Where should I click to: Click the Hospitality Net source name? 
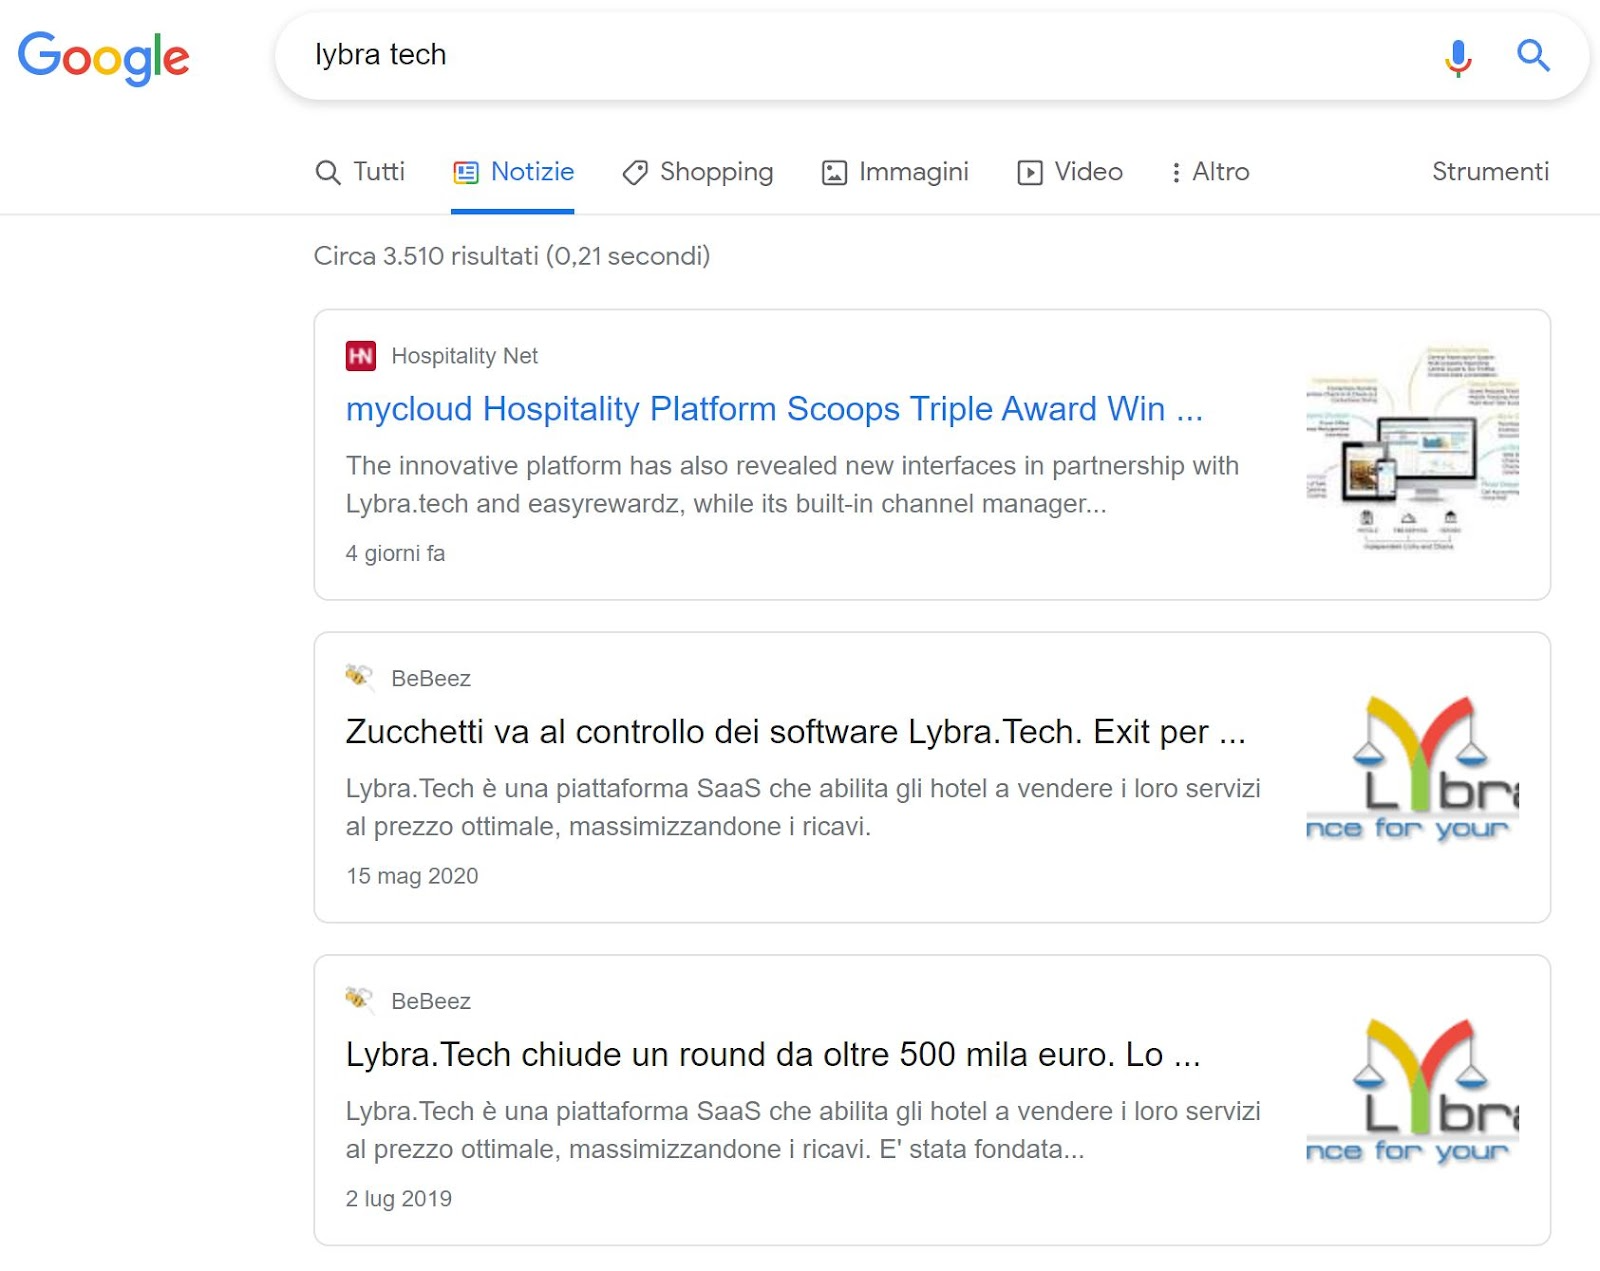[x=464, y=356]
